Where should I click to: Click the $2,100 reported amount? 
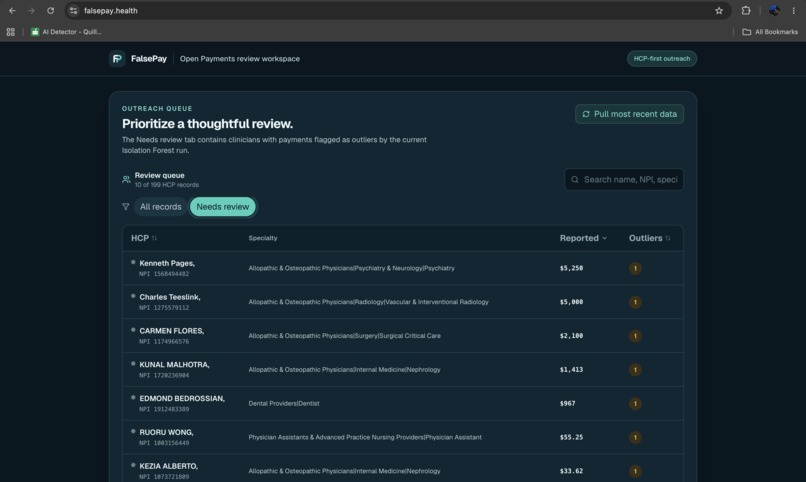[571, 336]
